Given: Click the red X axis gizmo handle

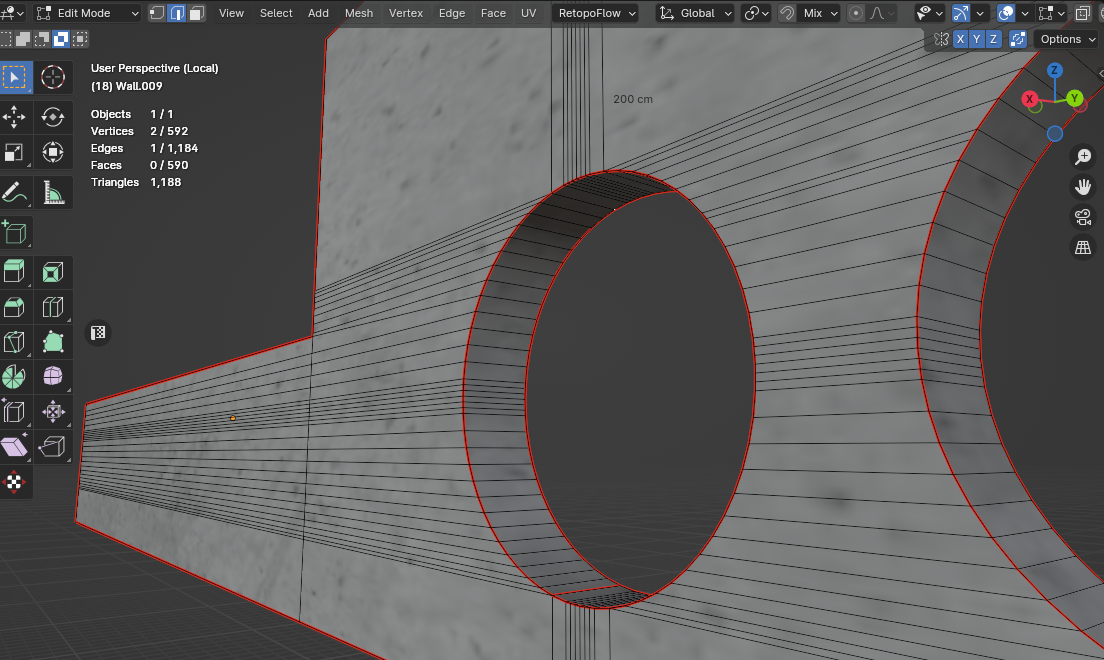Looking at the screenshot, I should pos(1029,99).
